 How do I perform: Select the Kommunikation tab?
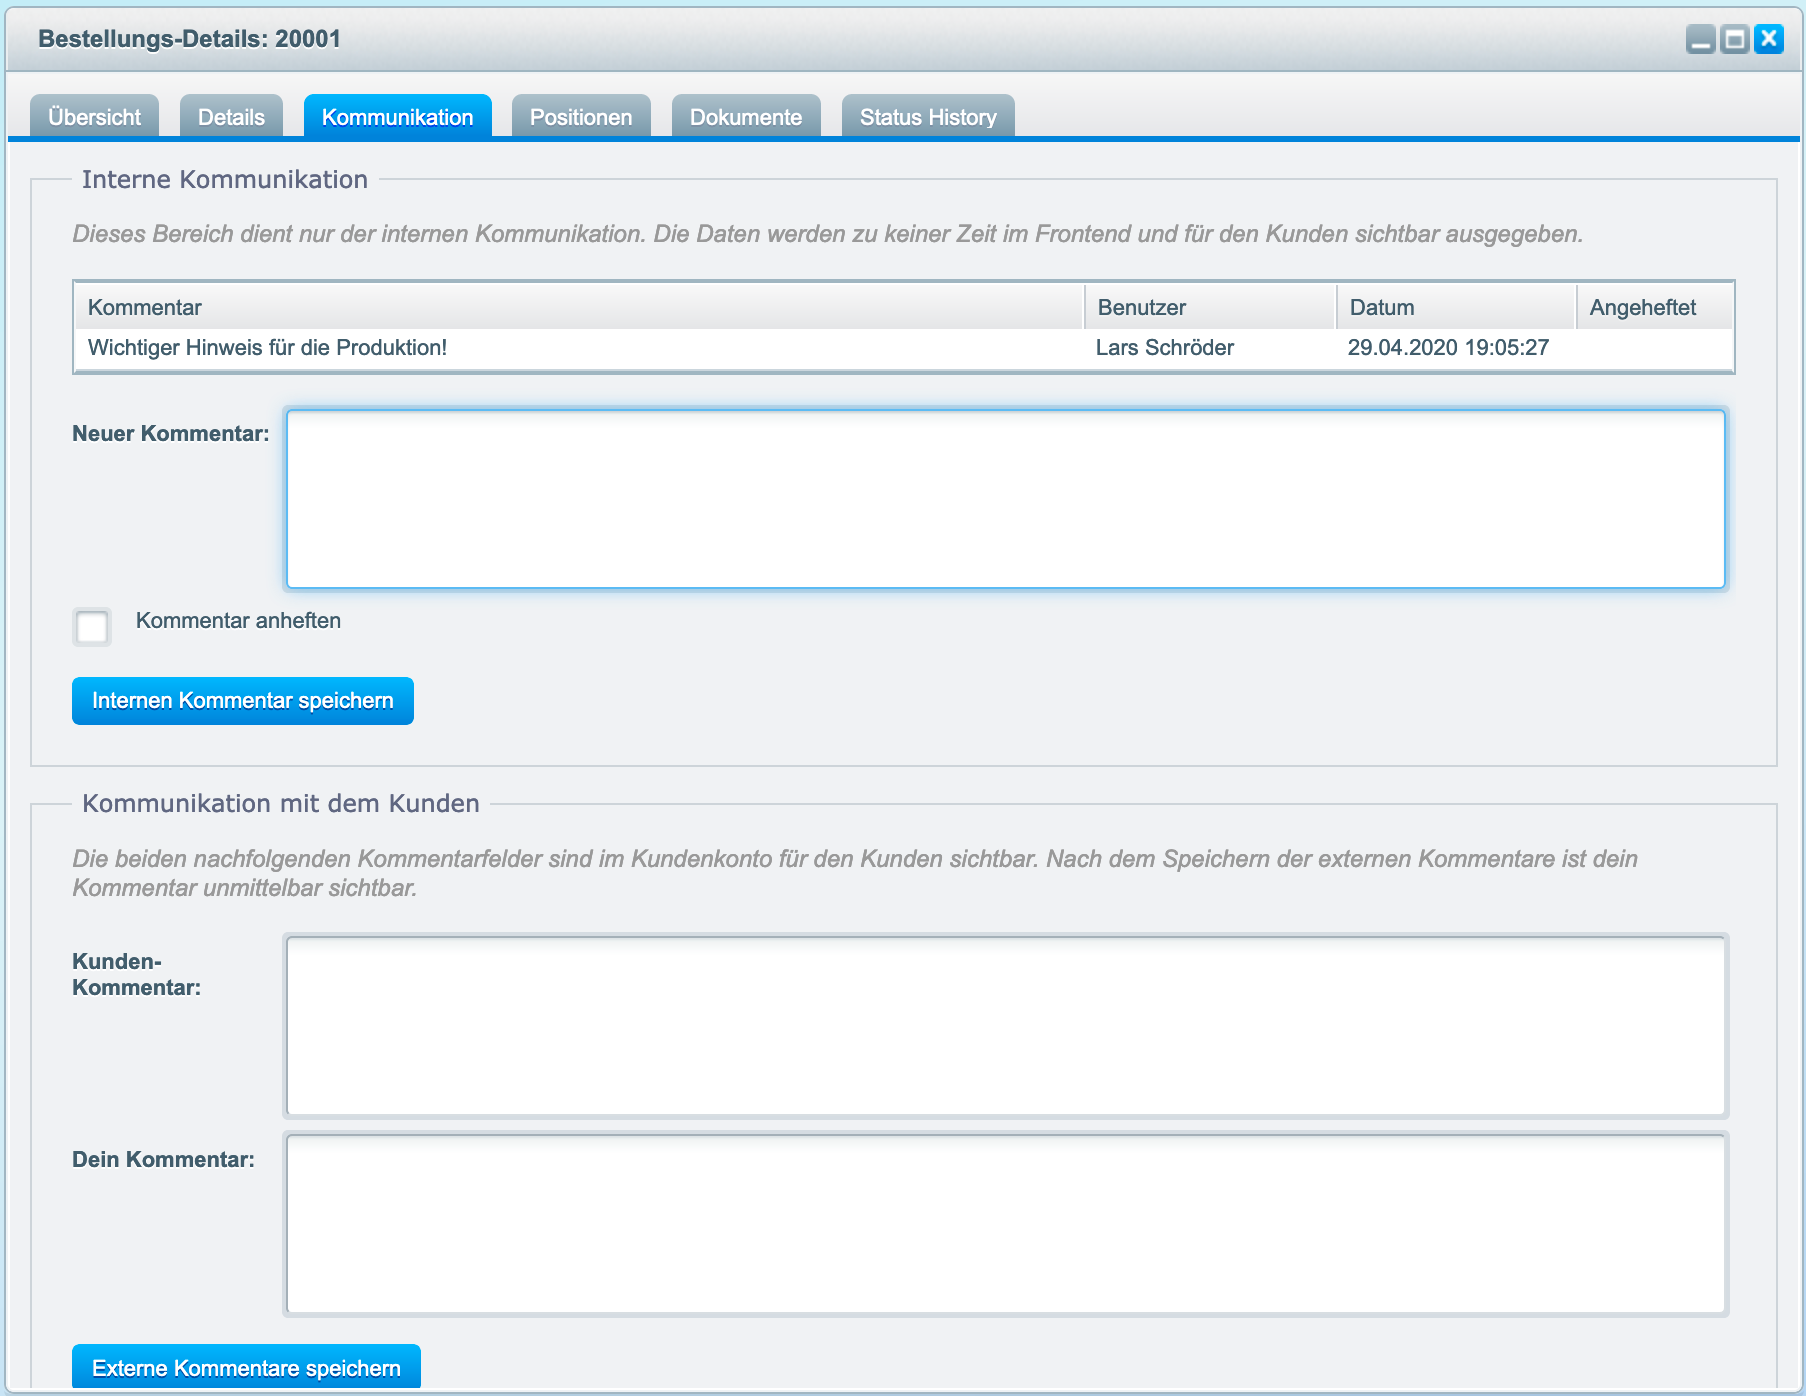pos(397,116)
